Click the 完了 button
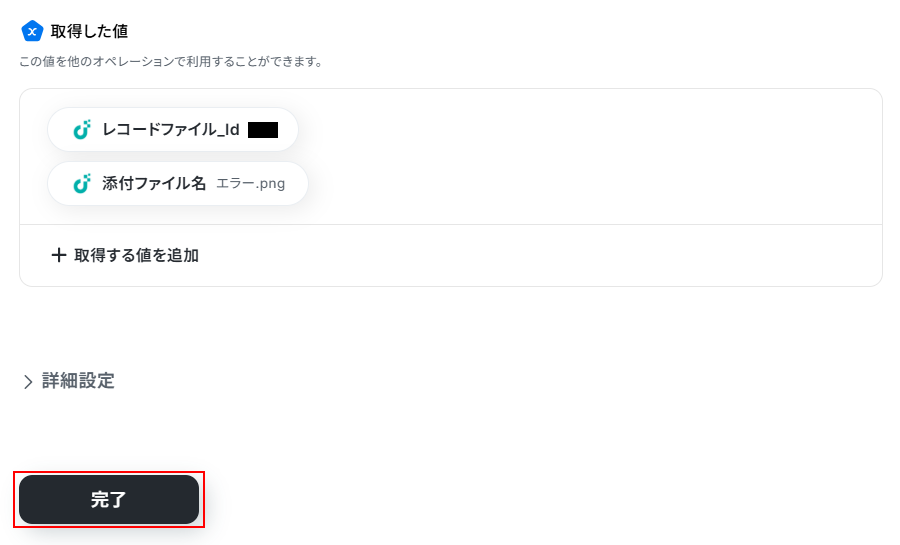 tap(109, 499)
